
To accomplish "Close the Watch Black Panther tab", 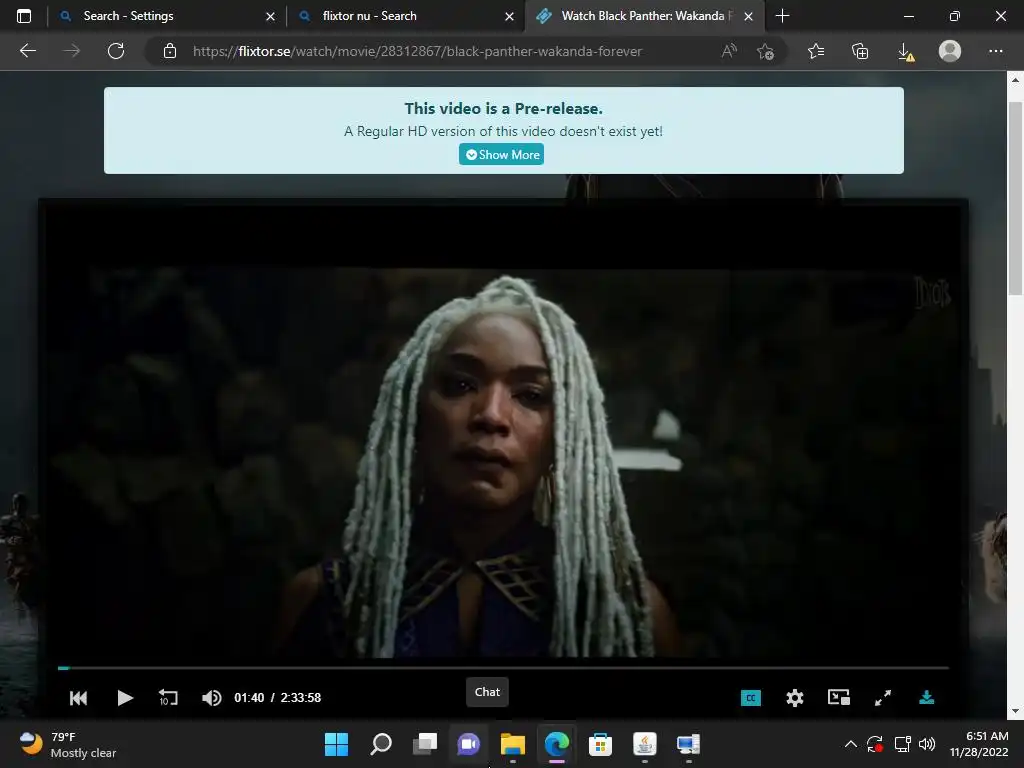I will coord(748,16).
